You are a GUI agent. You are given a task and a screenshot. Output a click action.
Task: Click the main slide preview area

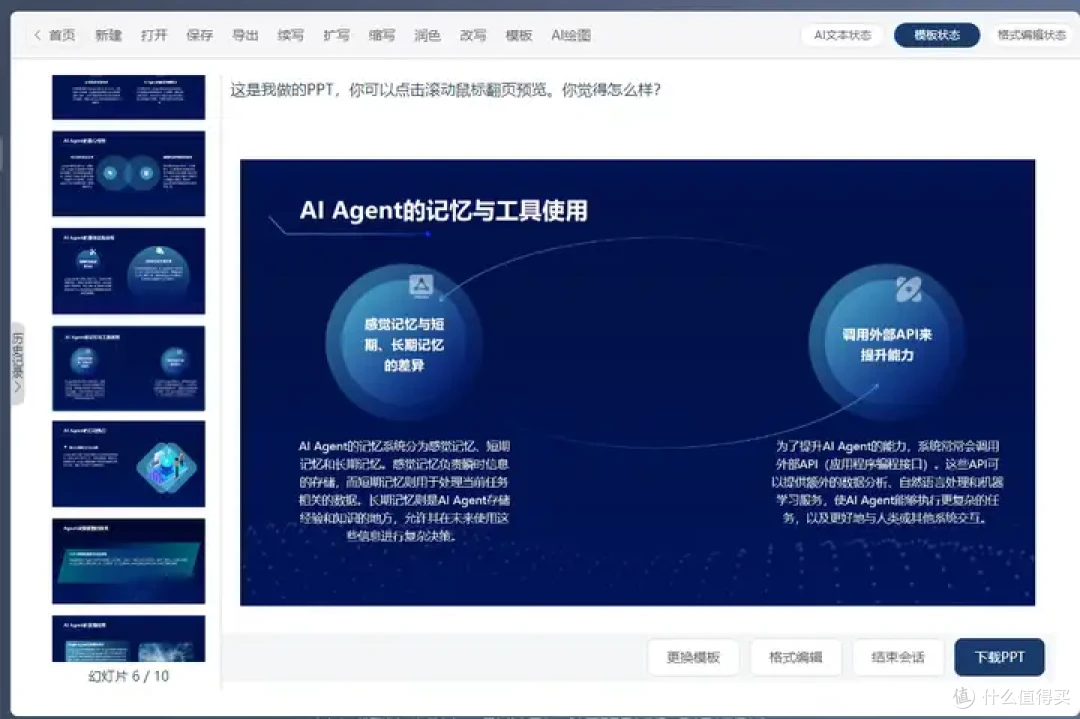click(637, 382)
